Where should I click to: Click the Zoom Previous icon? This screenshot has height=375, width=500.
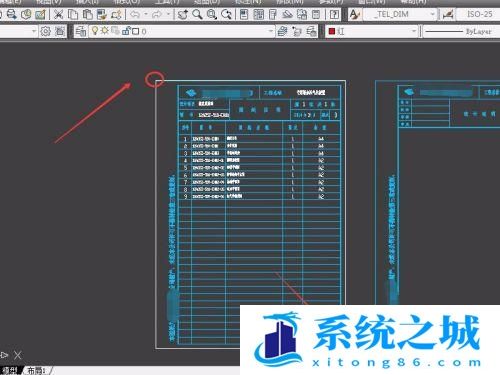click(x=226, y=14)
